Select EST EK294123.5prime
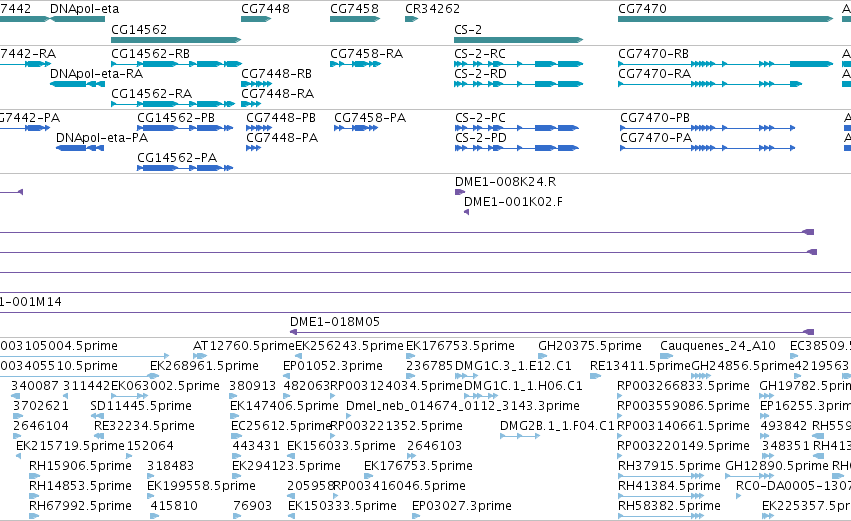The image size is (851, 521). pos(287,466)
